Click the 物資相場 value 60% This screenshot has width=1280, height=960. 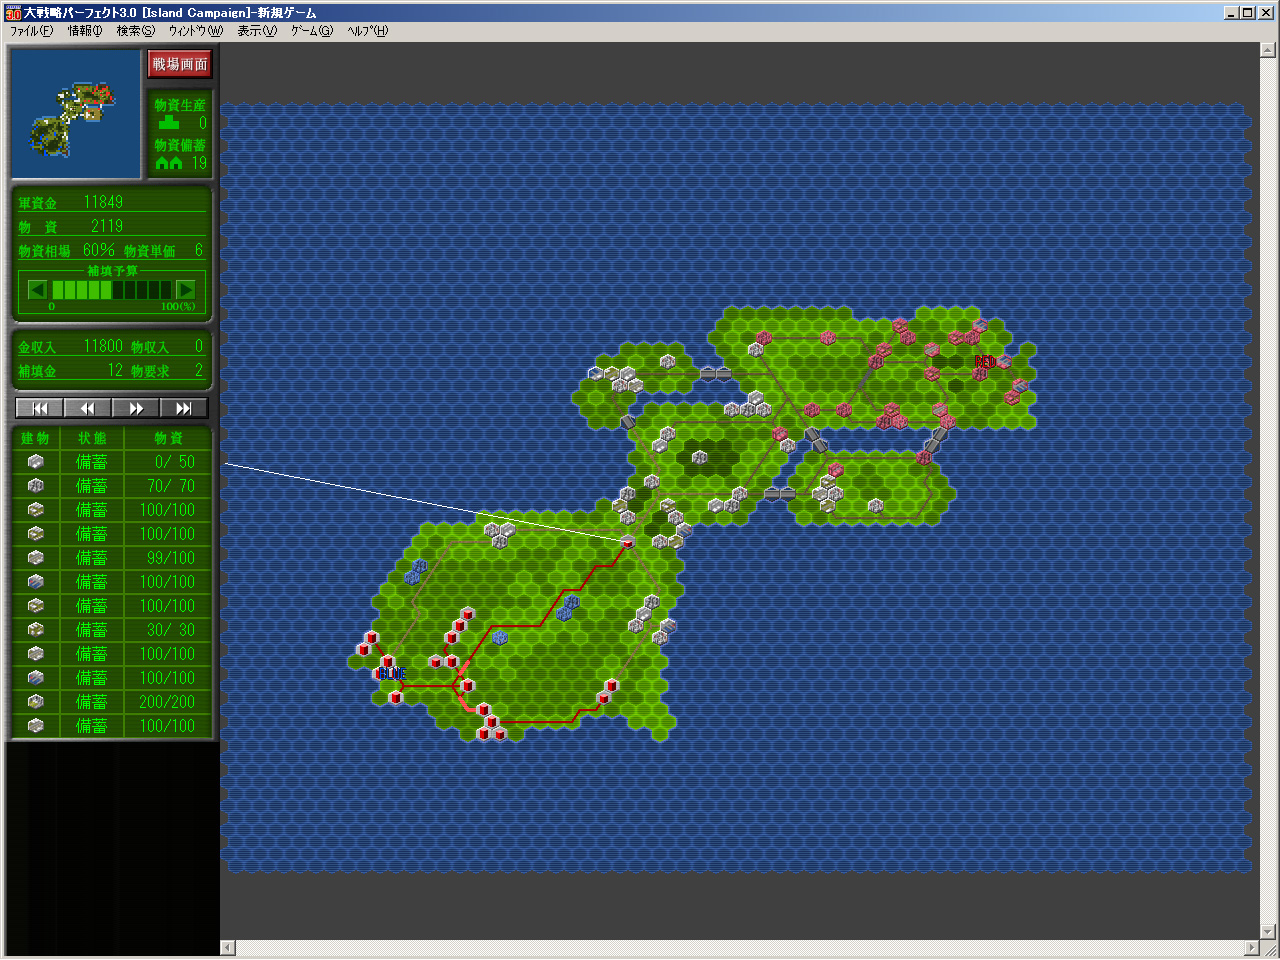point(98,250)
